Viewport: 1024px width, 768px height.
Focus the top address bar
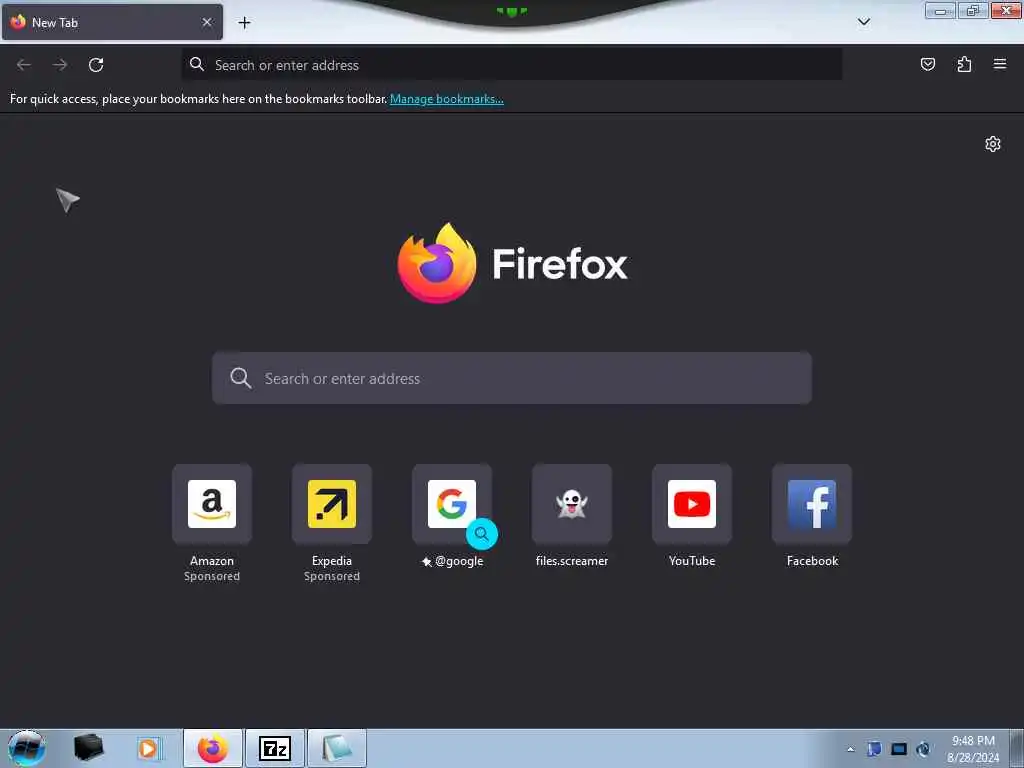511,65
